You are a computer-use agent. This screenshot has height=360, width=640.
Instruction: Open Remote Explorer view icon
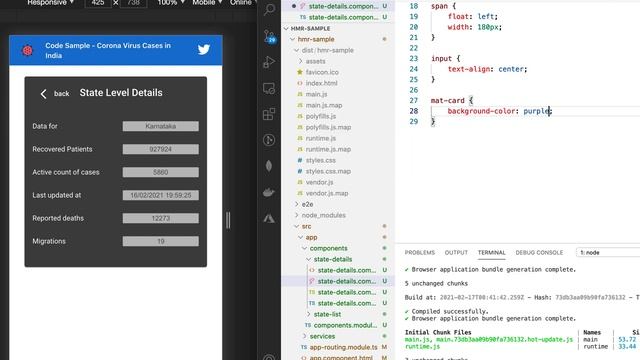point(269,88)
